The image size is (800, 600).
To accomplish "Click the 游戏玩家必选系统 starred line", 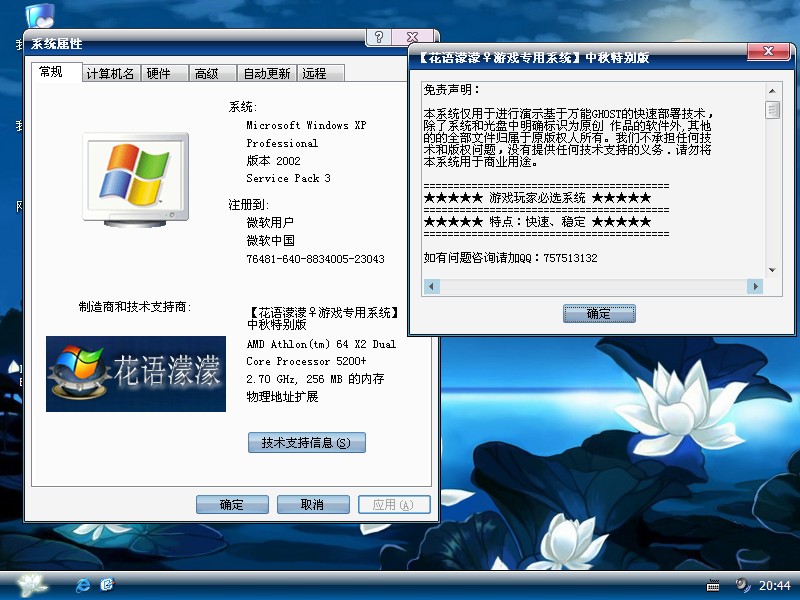I will pyautogui.click(x=537, y=197).
